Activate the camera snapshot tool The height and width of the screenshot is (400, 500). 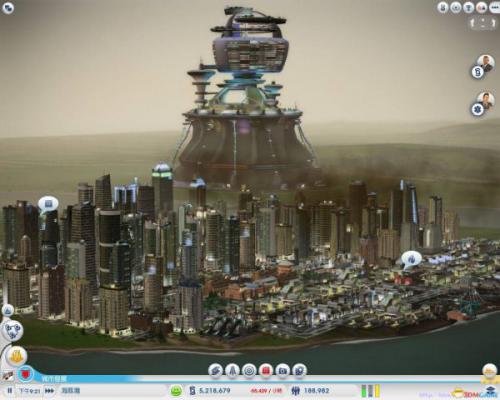[x=283, y=370]
